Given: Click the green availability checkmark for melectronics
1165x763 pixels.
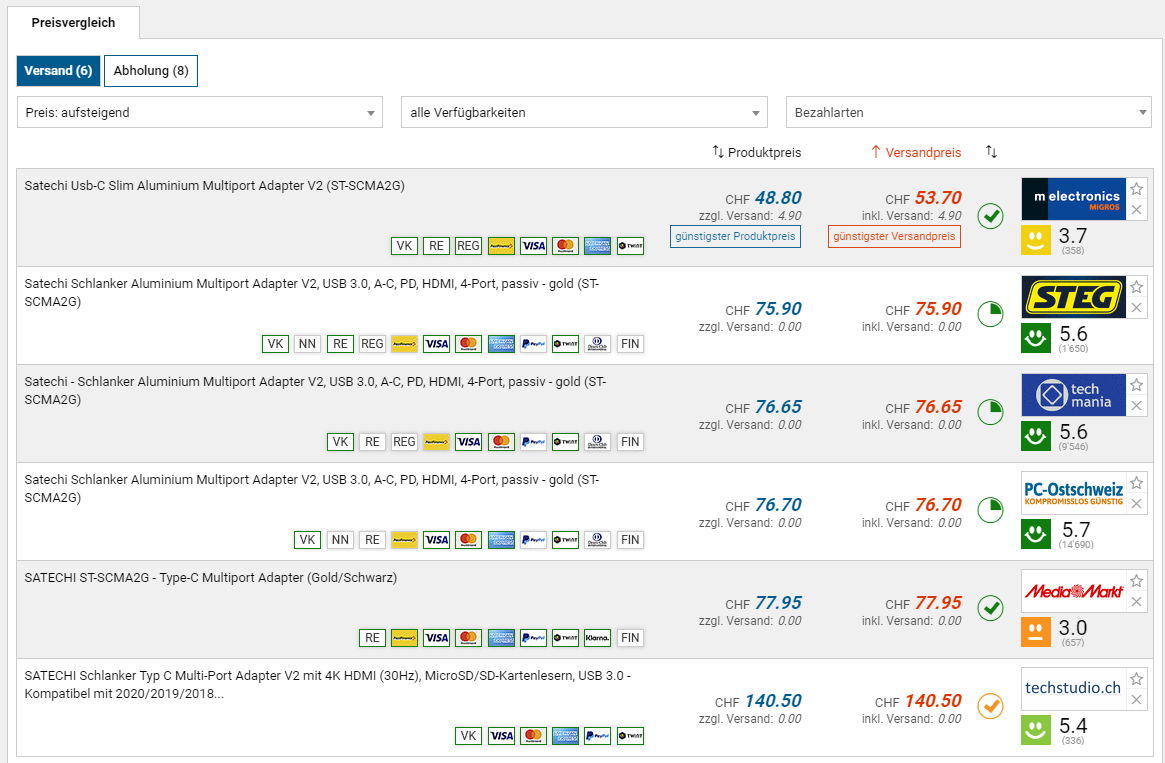Looking at the screenshot, I should pyautogui.click(x=990, y=216).
